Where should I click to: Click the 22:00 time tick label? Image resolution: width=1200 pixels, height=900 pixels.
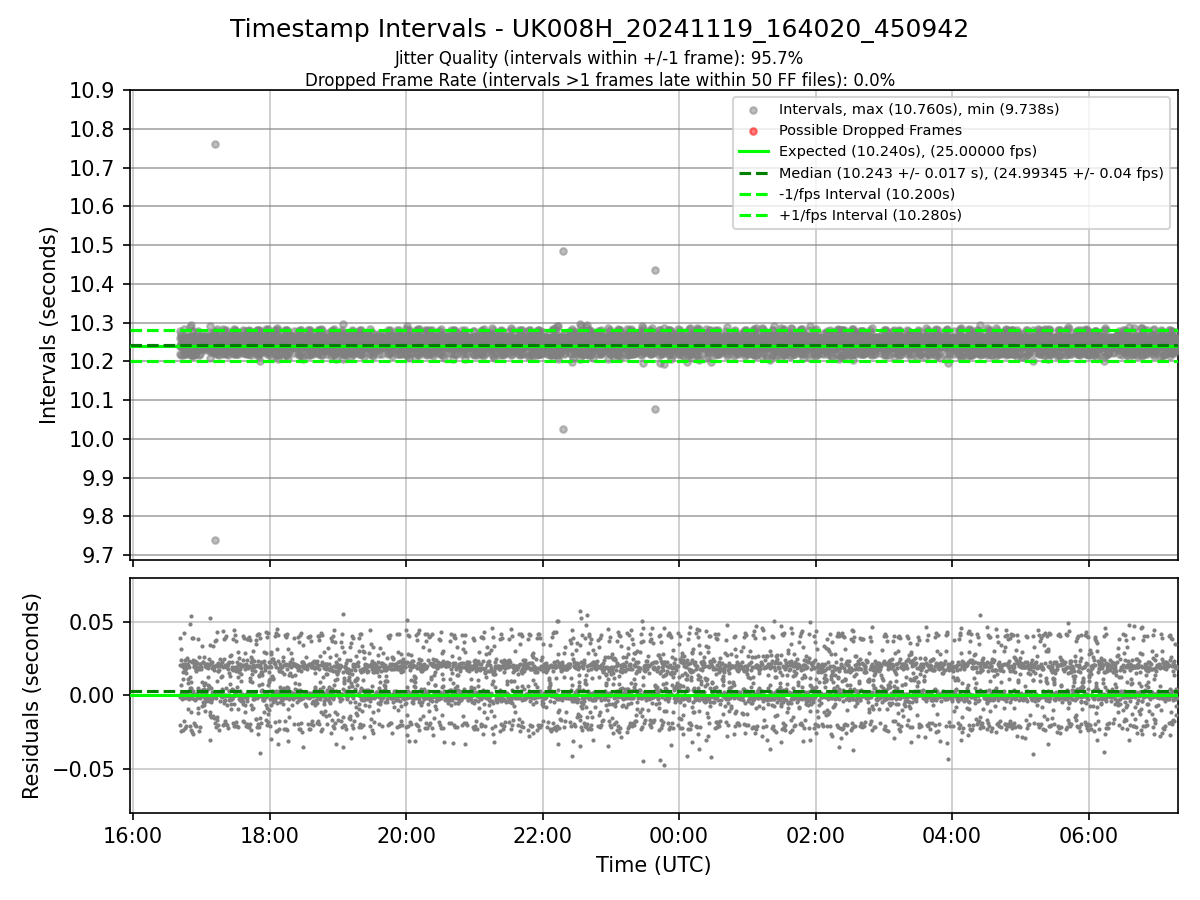(x=542, y=836)
